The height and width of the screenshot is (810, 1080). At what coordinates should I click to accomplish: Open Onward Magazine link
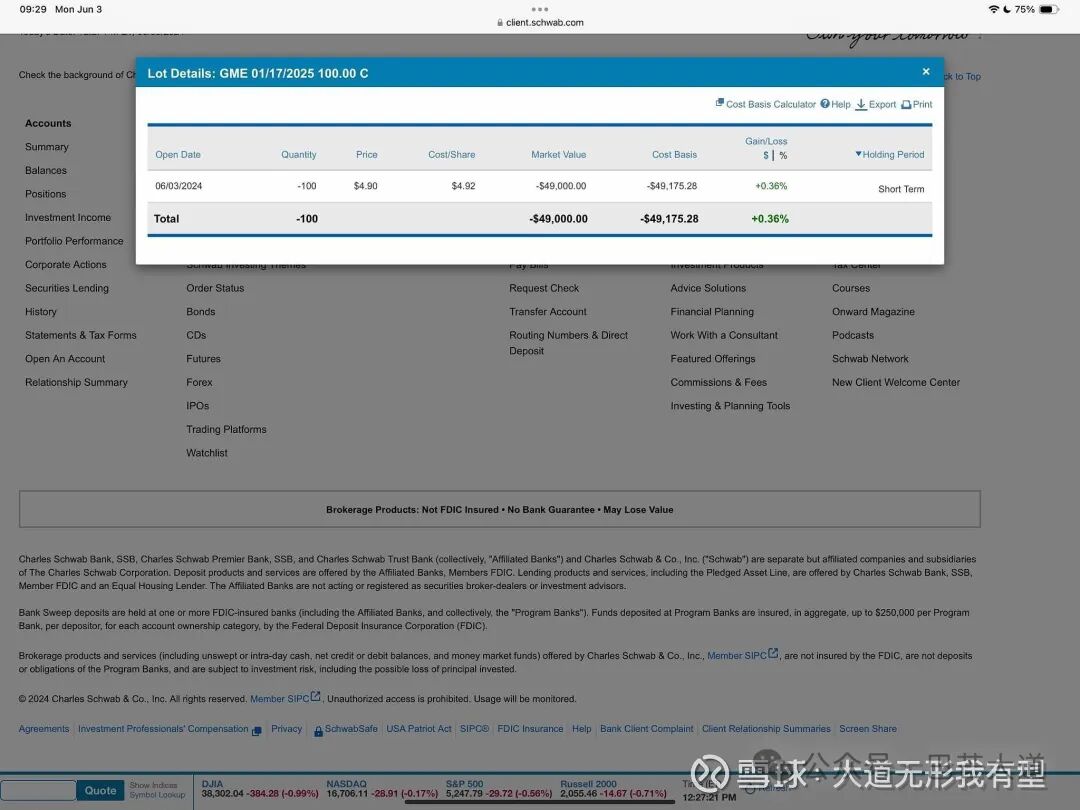click(x=873, y=311)
